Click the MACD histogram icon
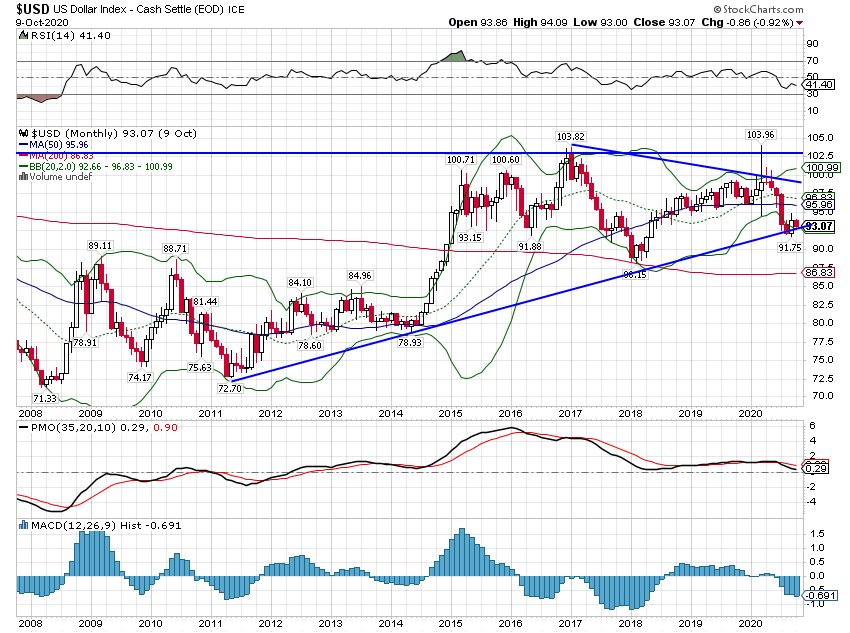Screen dimensions: 850x633 point(23,525)
